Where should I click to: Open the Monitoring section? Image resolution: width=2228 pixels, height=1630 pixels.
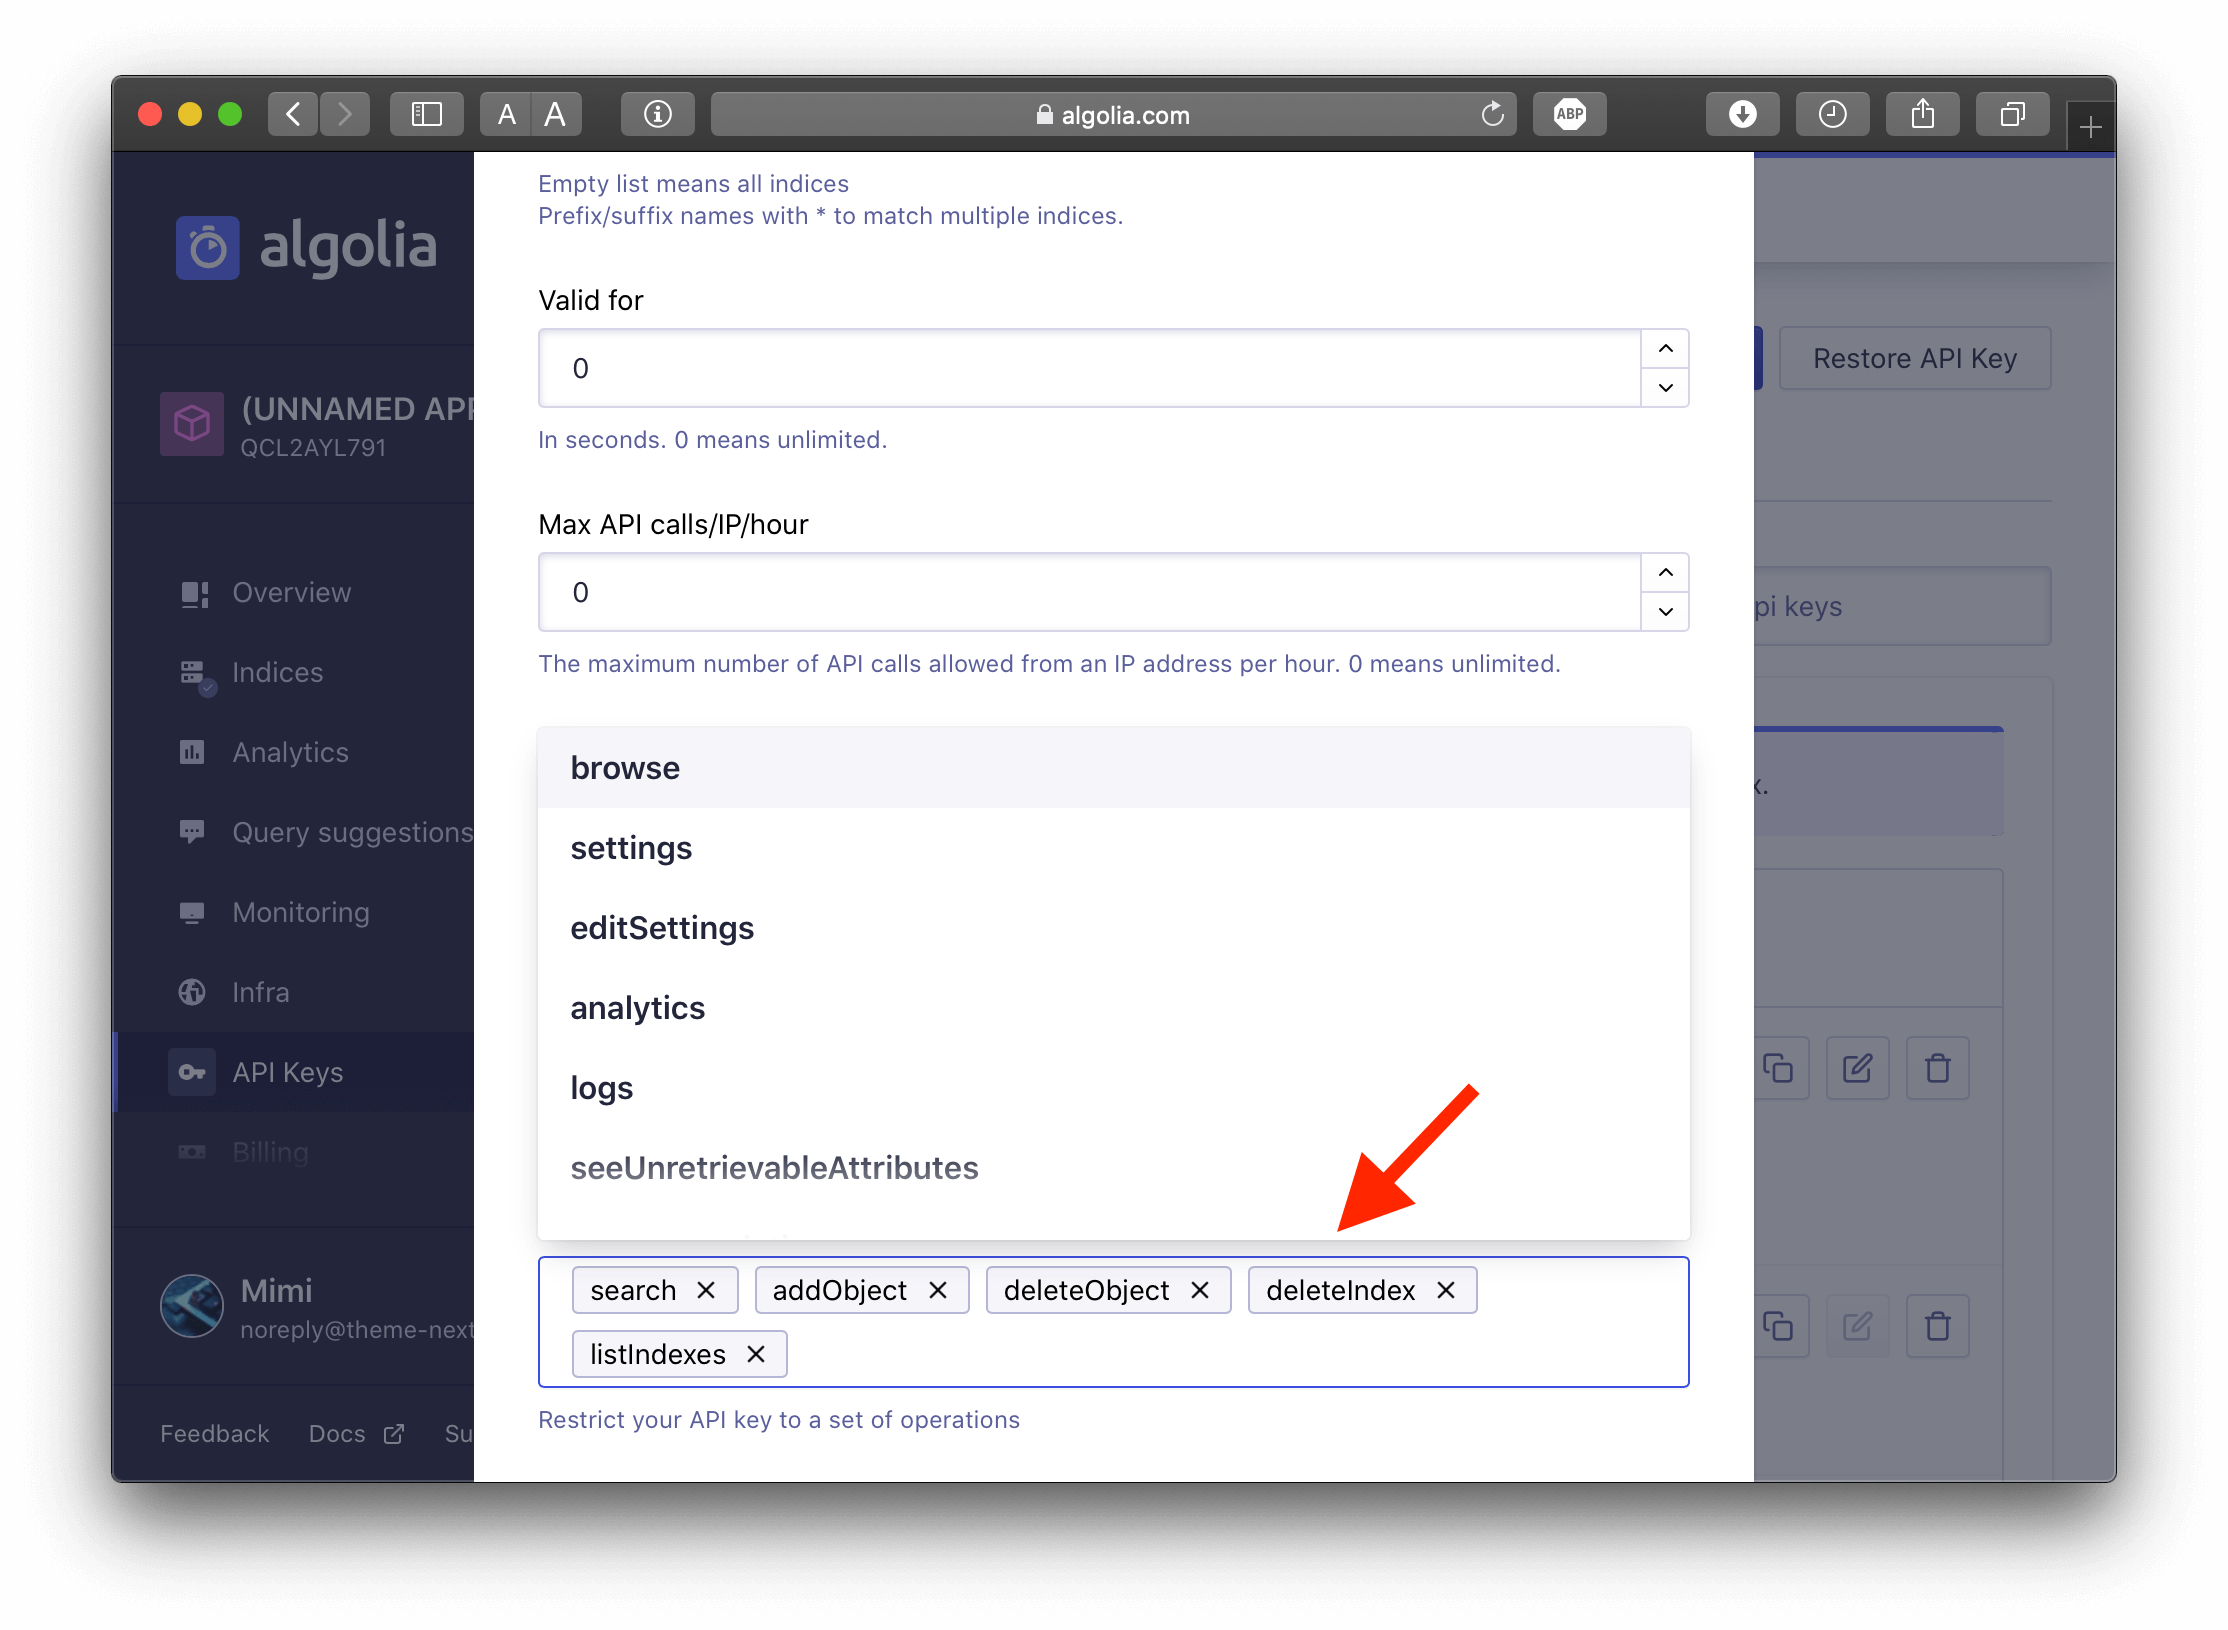pyautogui.click(x=299, y=912)
